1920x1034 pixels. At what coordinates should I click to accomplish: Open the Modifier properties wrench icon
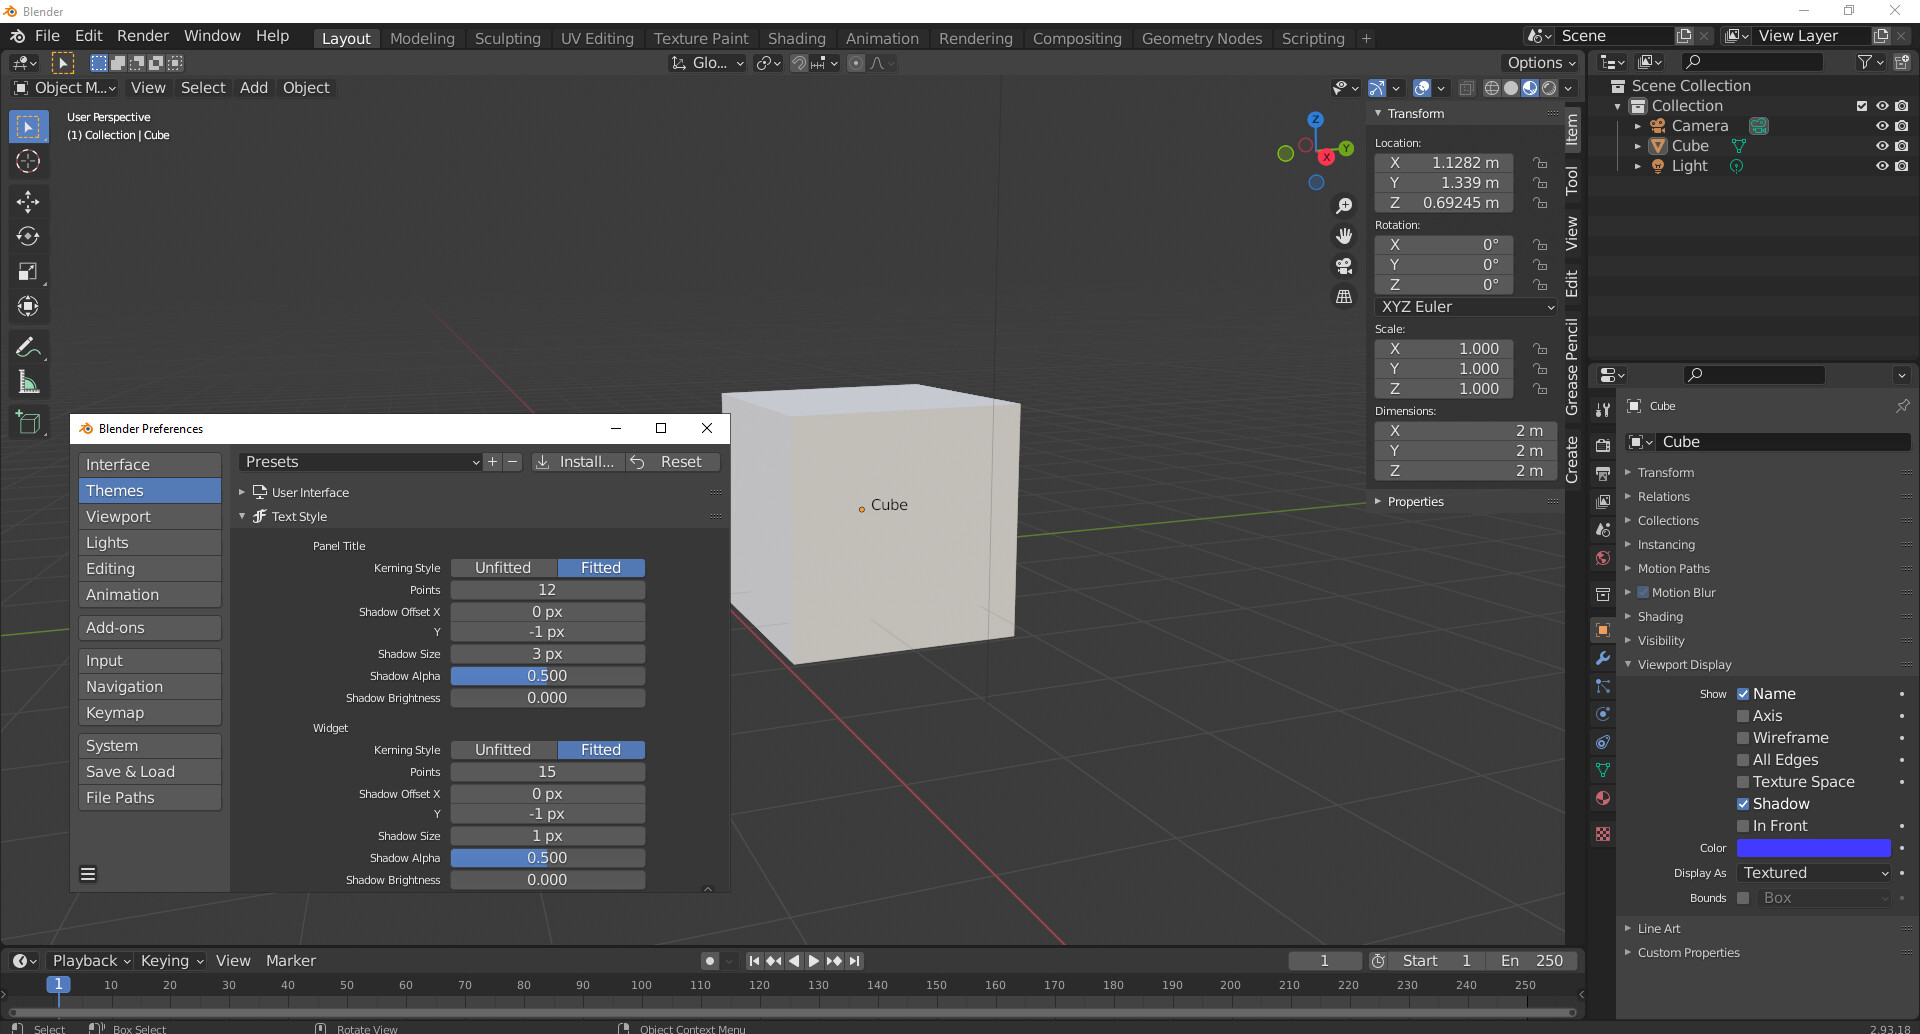click(1603, 658)
